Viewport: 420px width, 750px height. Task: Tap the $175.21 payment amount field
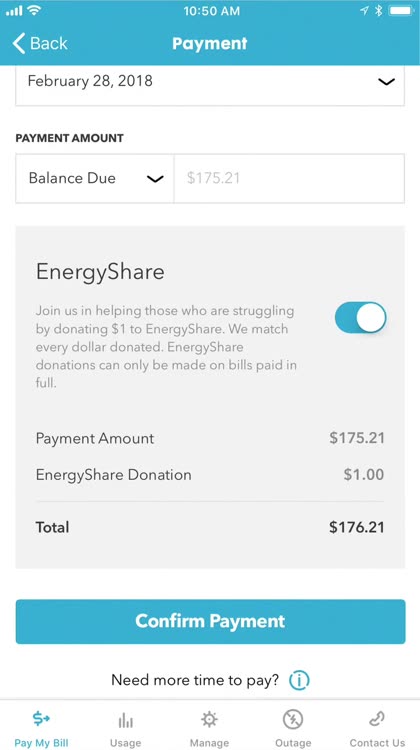[289, 178]
